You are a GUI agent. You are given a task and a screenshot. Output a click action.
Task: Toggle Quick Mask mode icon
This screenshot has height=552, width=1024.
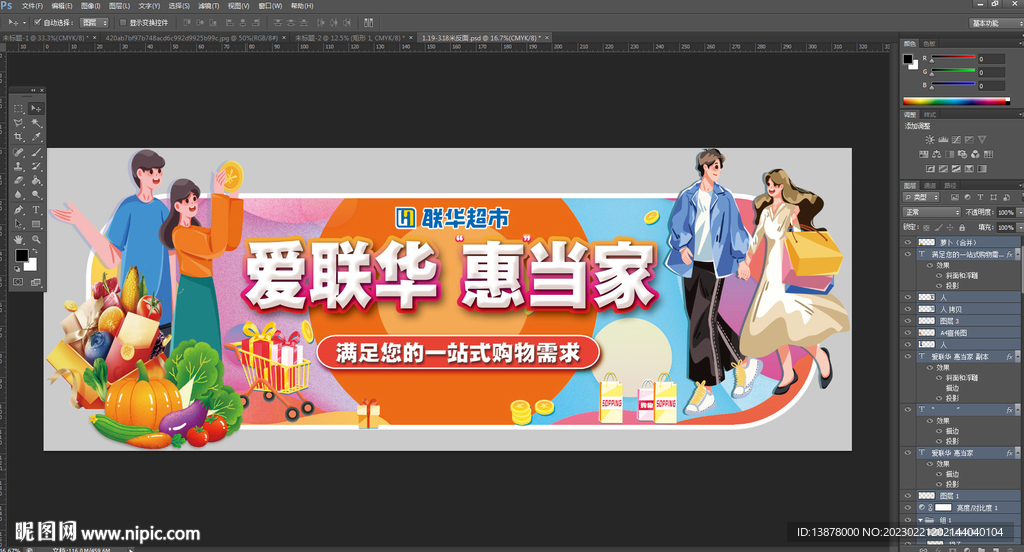[x=18, y=282]
